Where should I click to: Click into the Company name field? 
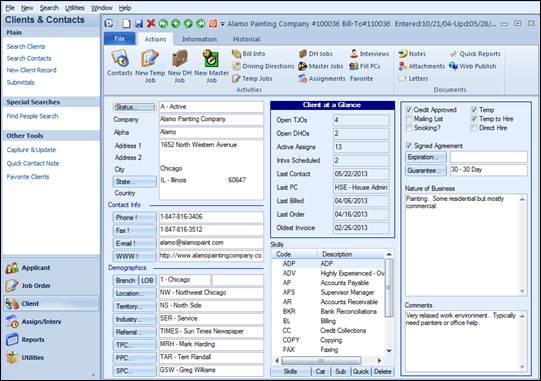(211, 119)
